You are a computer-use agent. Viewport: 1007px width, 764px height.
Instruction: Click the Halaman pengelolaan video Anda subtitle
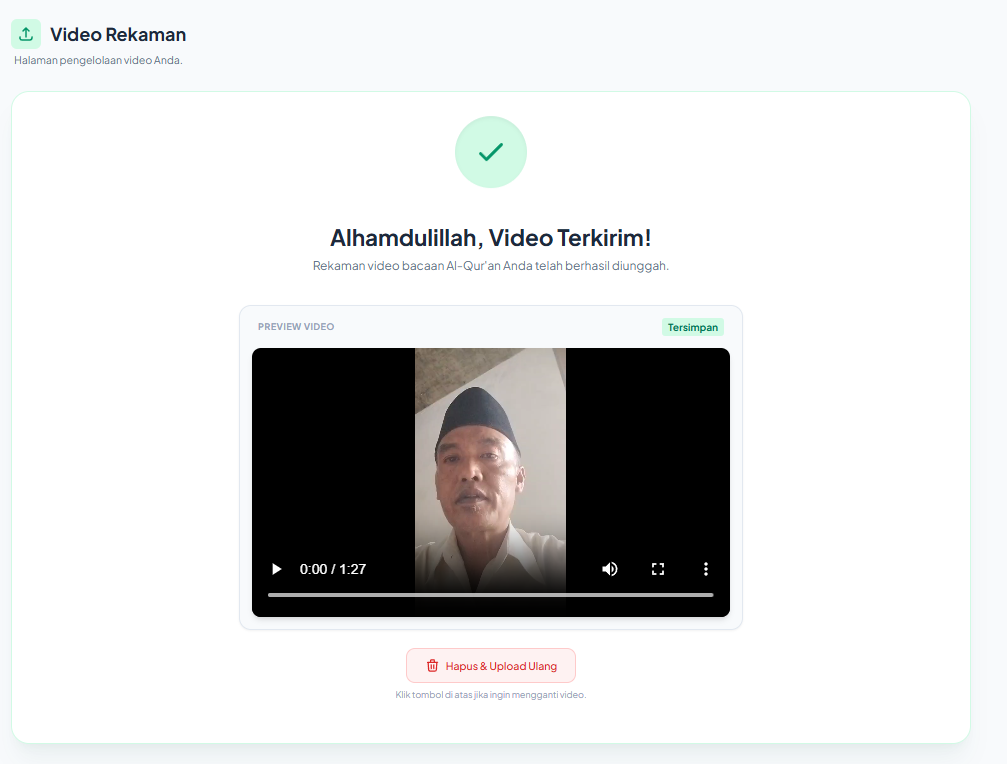[x=98, y=60]
